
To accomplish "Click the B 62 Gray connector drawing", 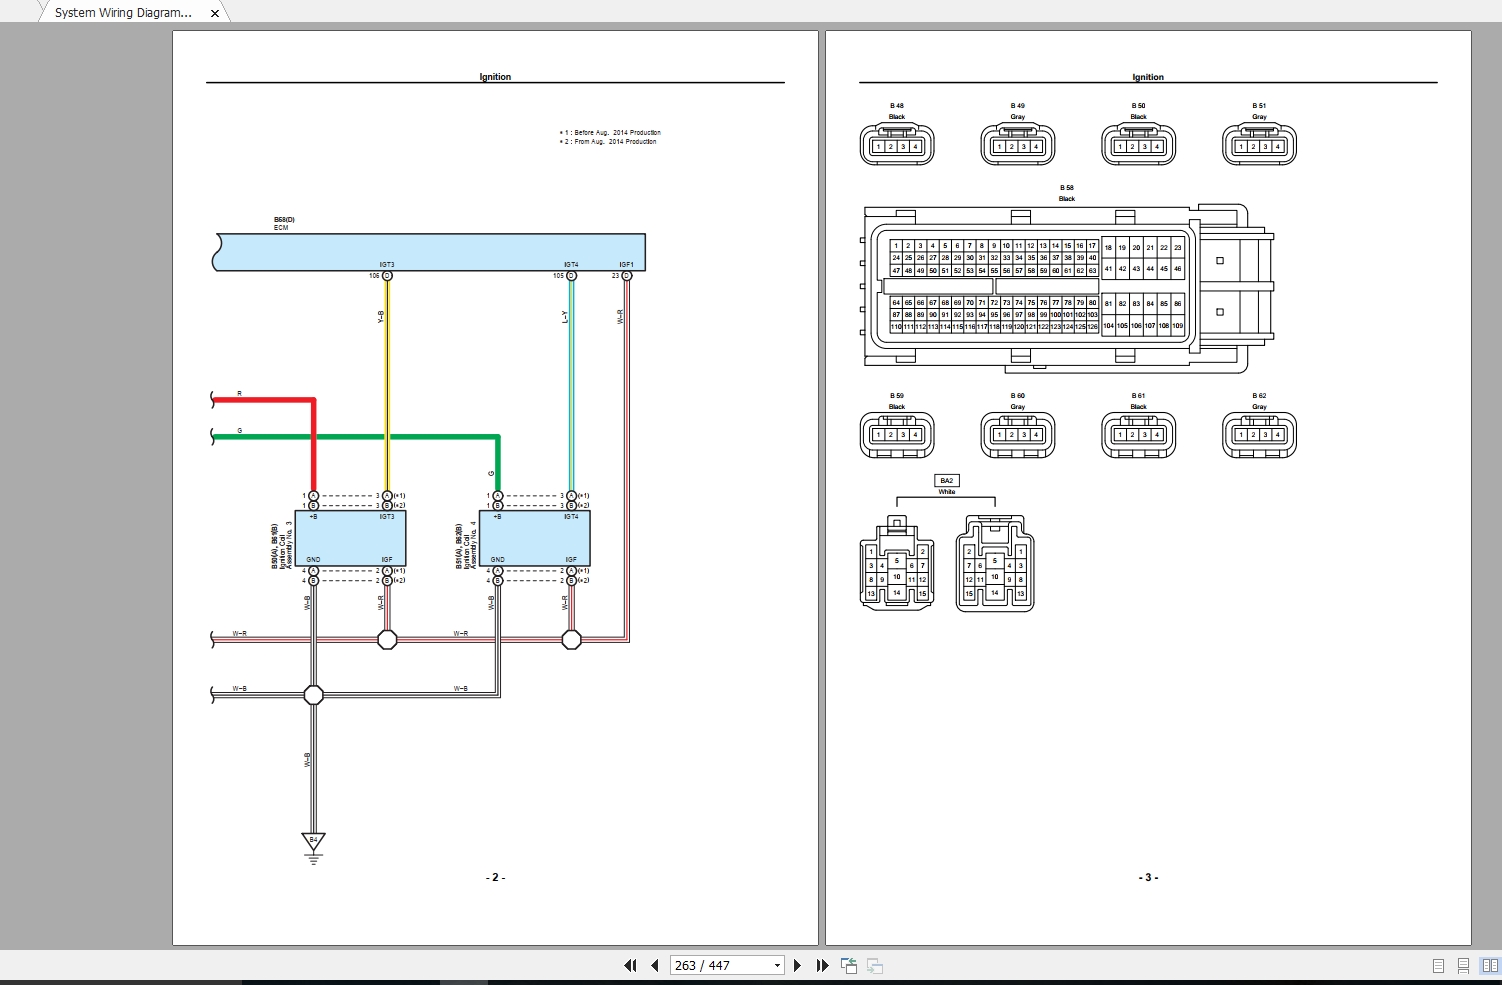I will click(x=1260, y=435).
